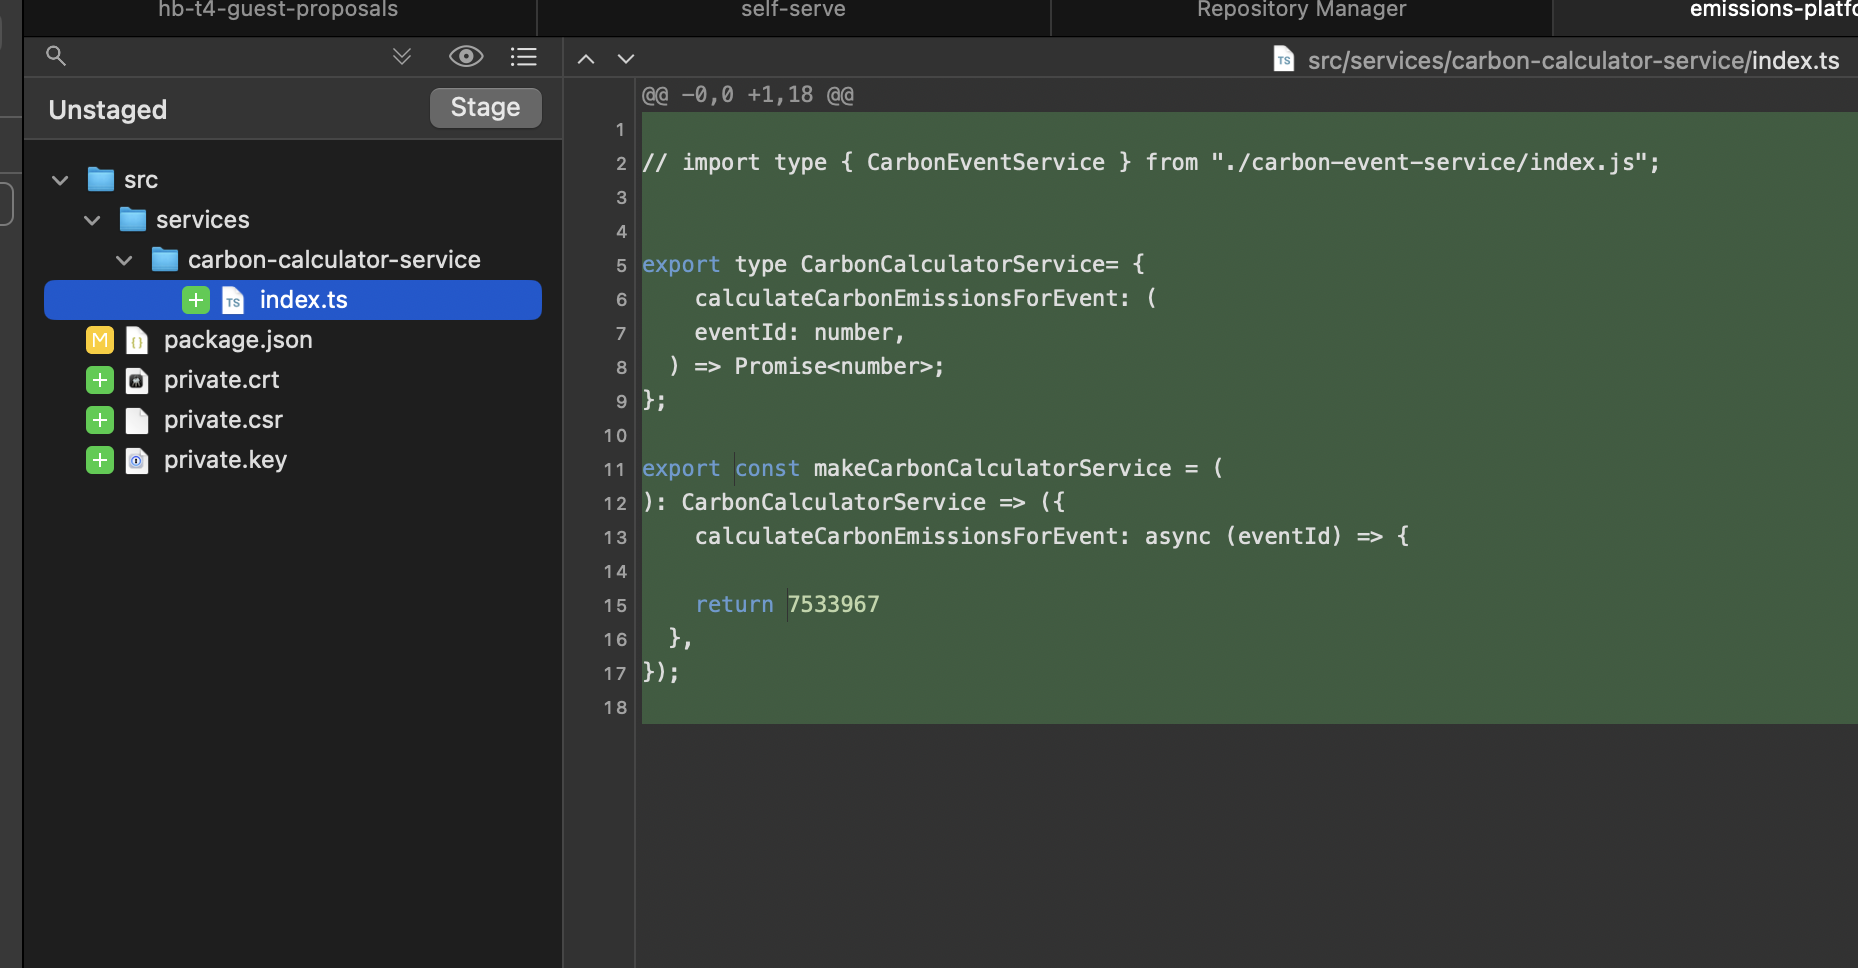1858x968 pixels.
Task: Click the expand-all double chevron icon
Action: tap(402, 56)
